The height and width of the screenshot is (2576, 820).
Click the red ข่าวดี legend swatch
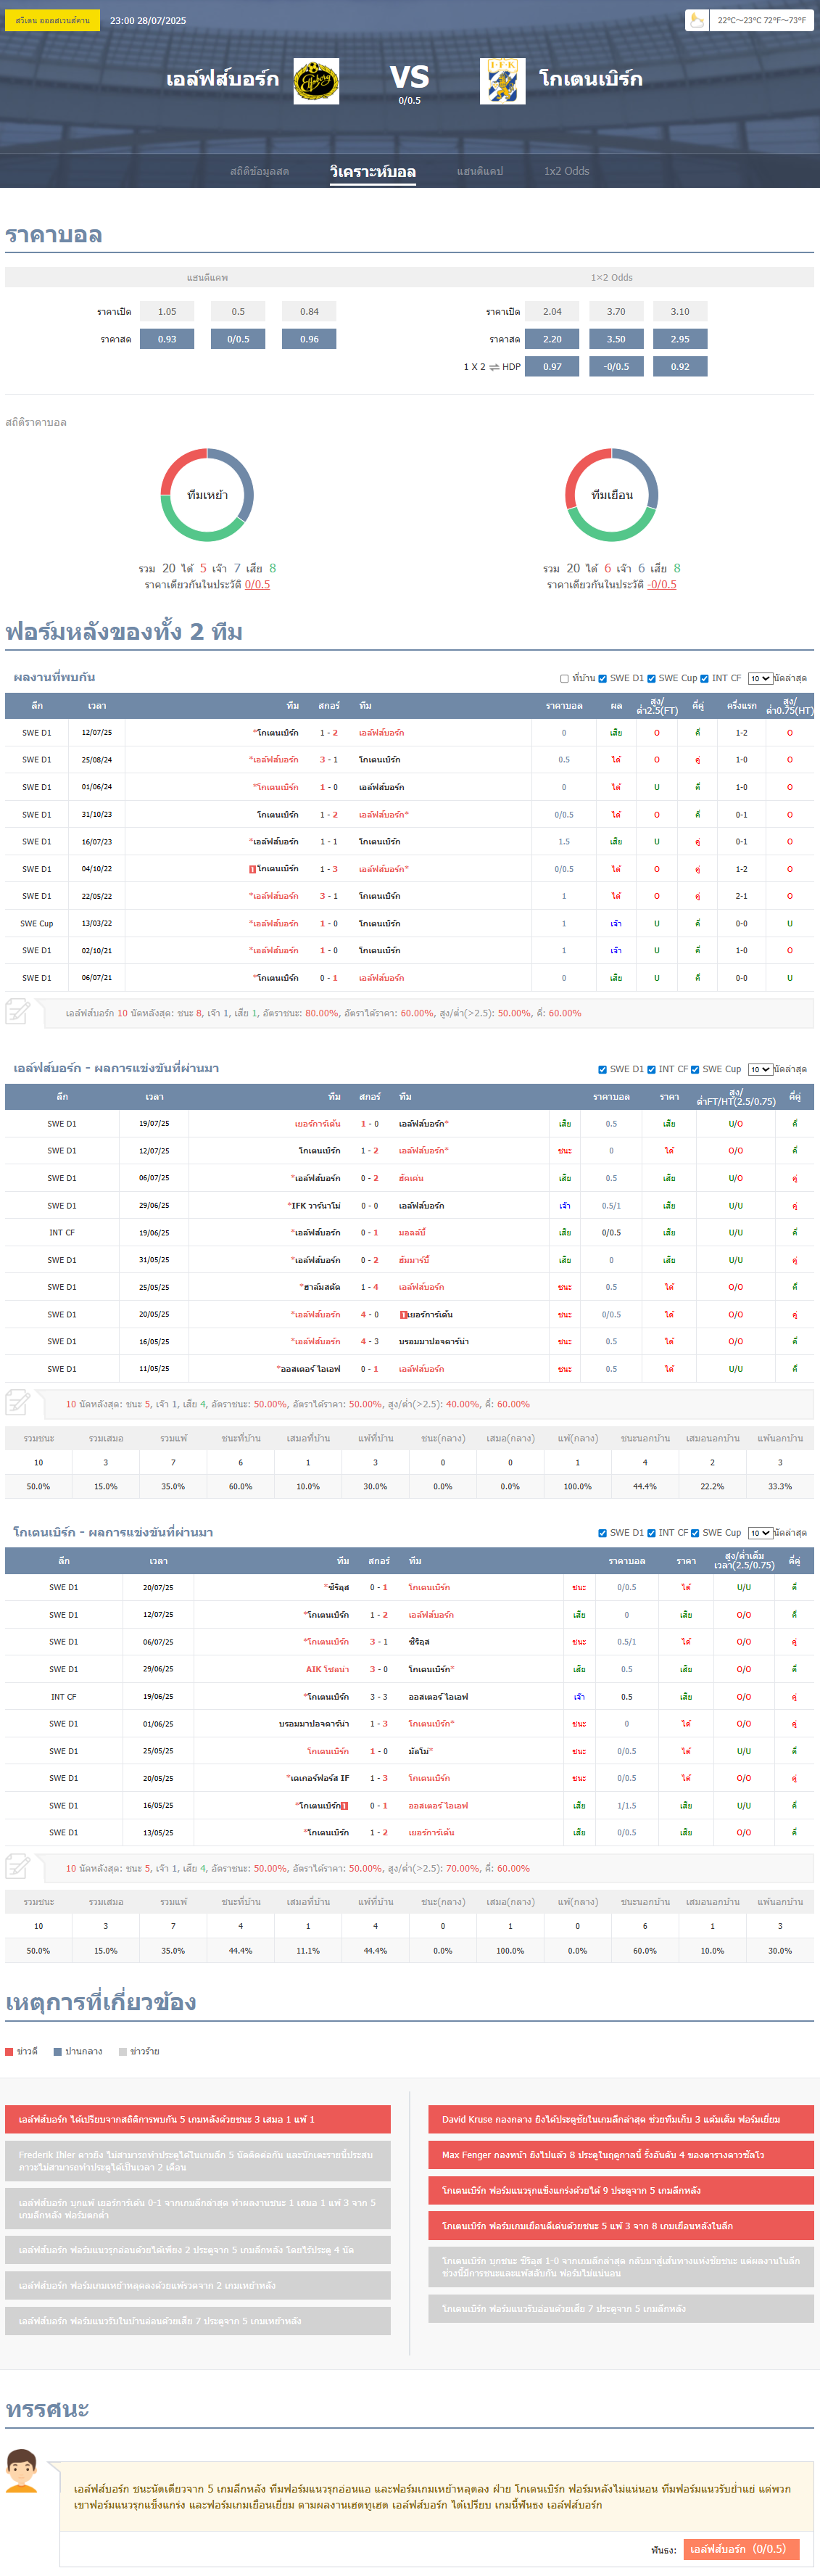tap(9, 2052)
